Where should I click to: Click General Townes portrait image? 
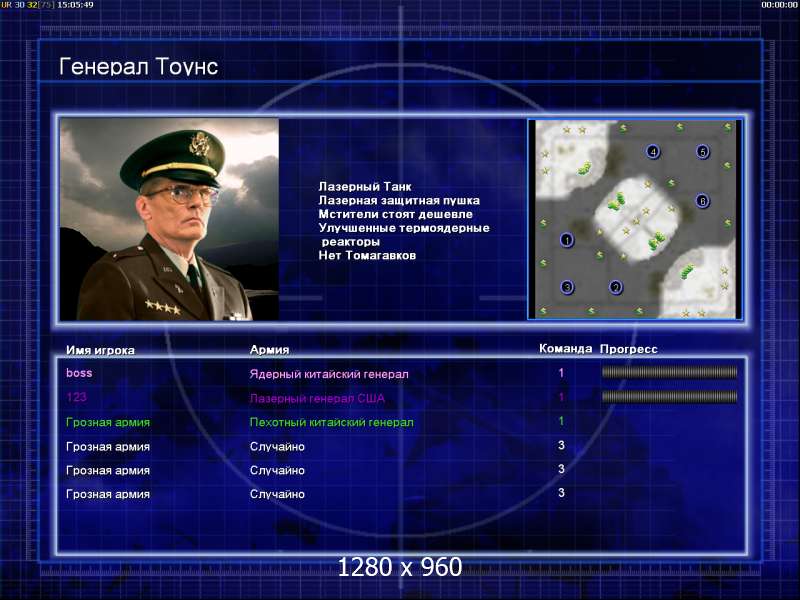click(169, 219)
